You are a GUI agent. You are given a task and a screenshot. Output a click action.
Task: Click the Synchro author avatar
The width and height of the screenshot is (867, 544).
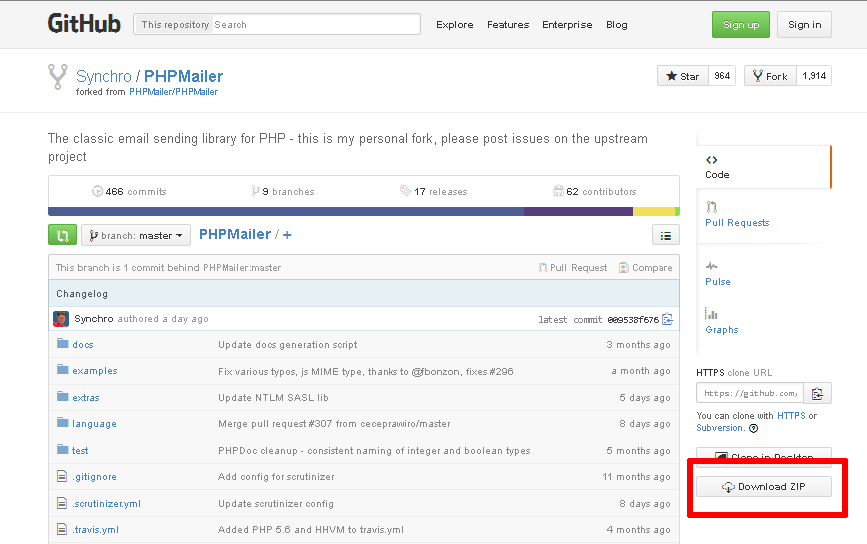(62, 319)
